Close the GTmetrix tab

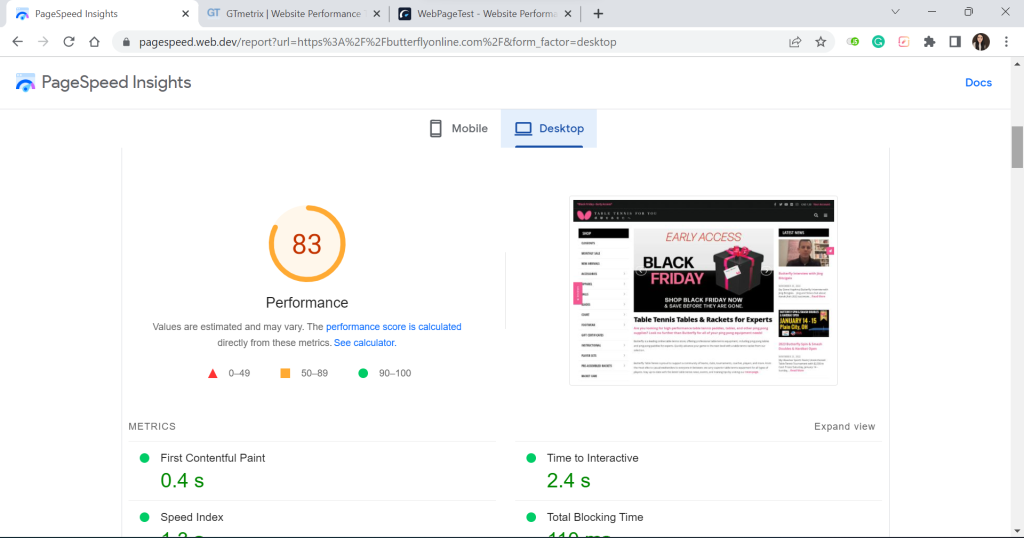click(x=377, y=14)
